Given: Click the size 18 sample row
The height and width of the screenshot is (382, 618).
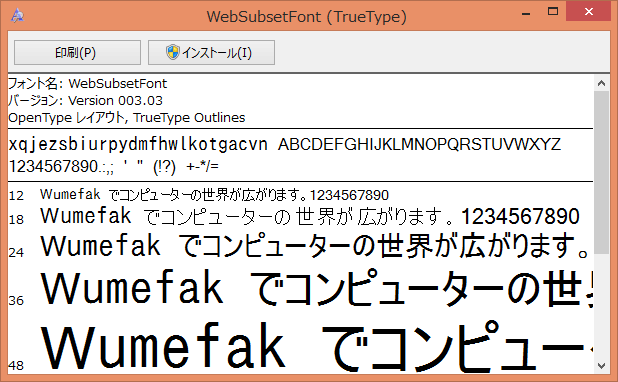Looking at the screenshot, I should point(294,216).
